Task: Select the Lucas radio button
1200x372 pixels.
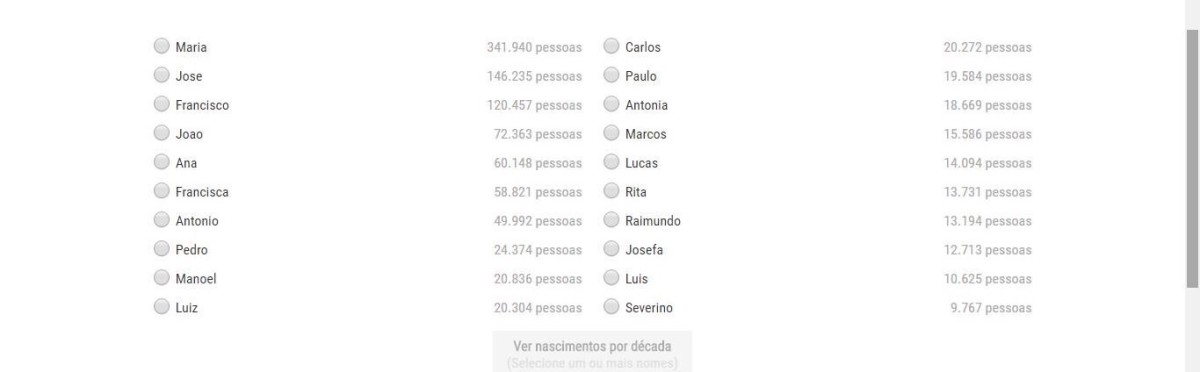Action: [x=611, y=162]
